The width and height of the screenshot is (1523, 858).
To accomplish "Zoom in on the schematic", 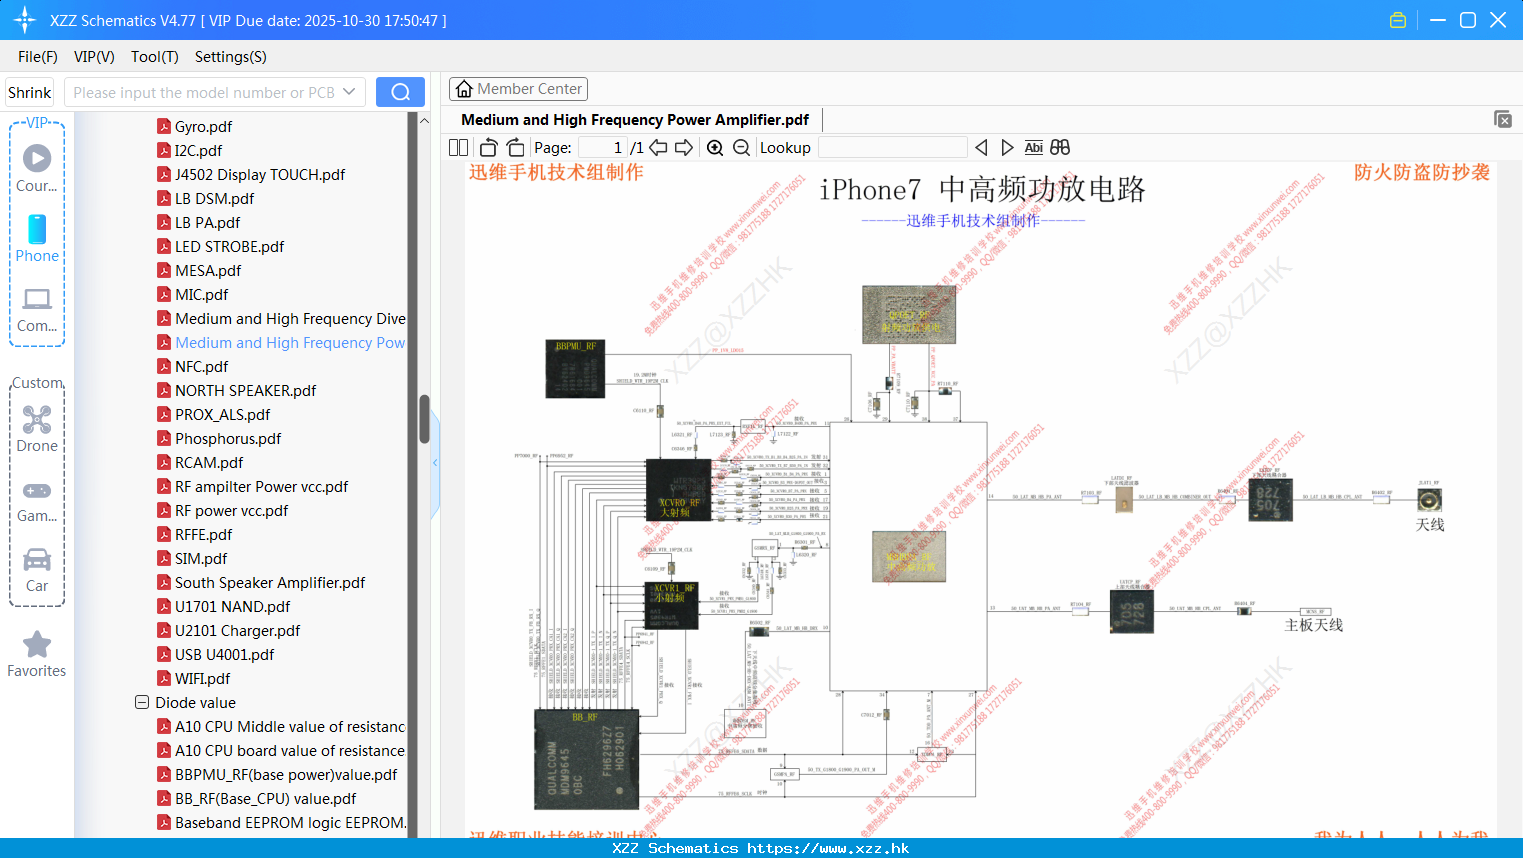I will pyautogui.click(x=715, y=147).
